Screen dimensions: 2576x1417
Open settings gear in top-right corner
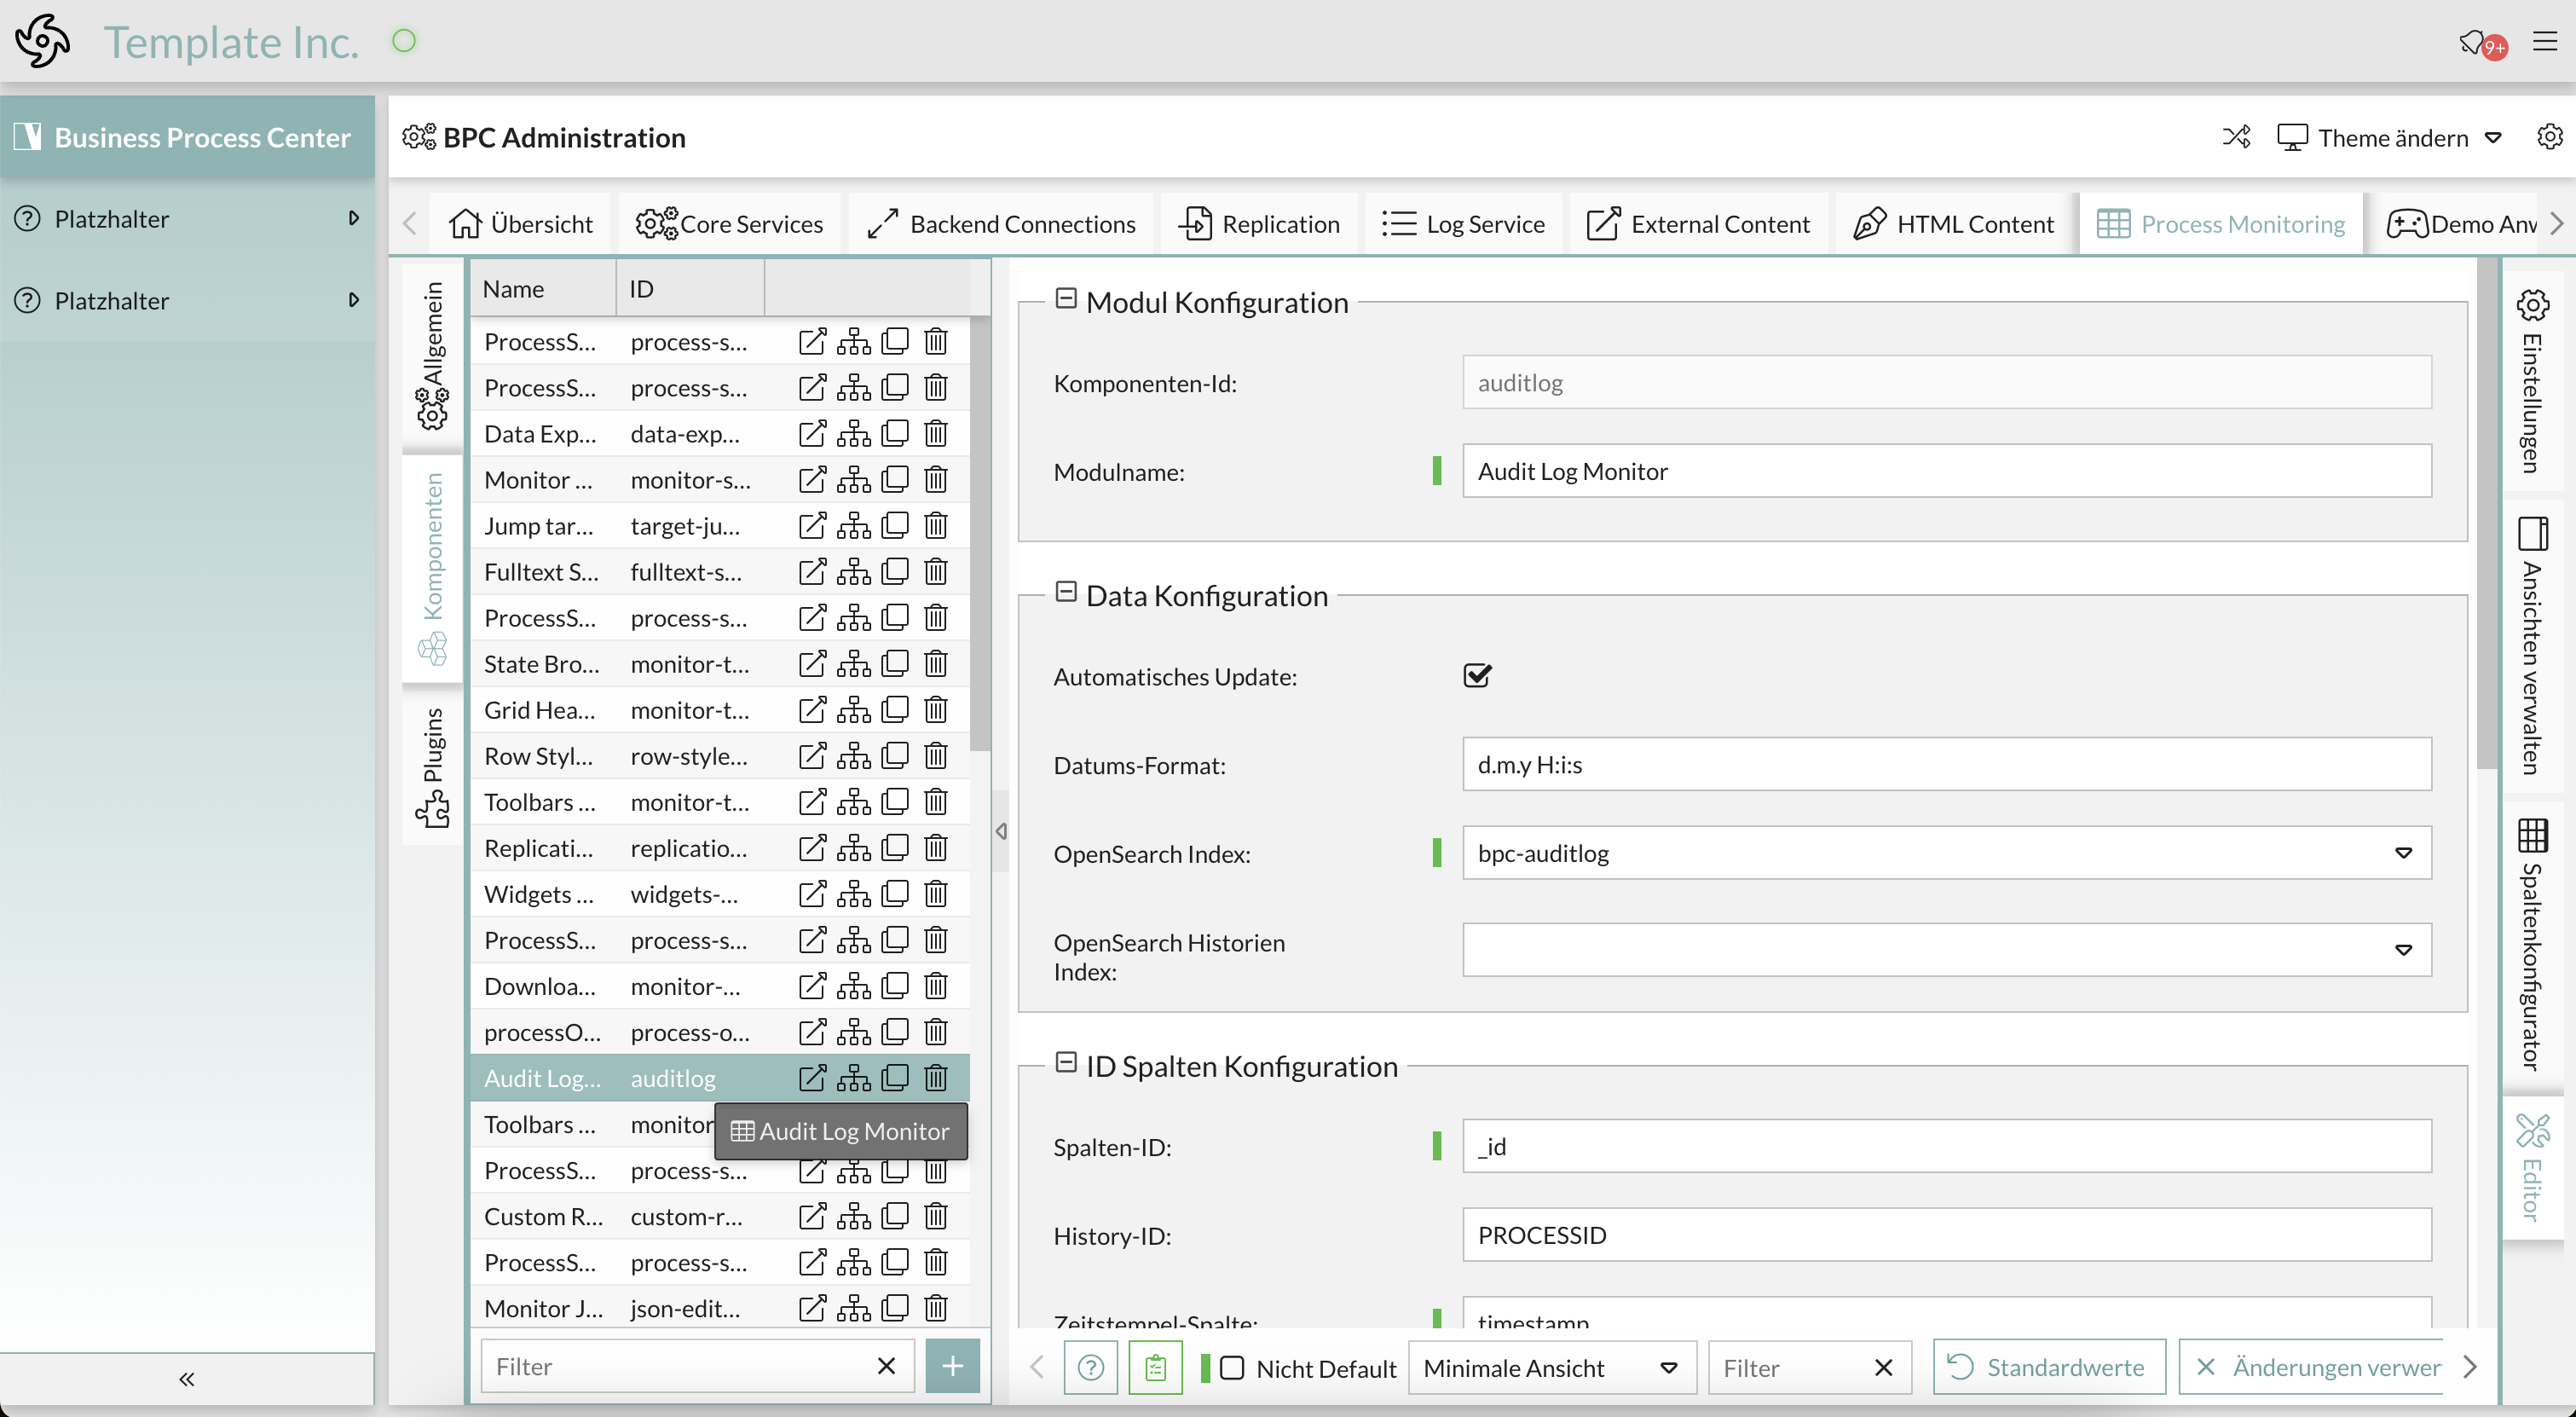click(x=2550, y=137)
